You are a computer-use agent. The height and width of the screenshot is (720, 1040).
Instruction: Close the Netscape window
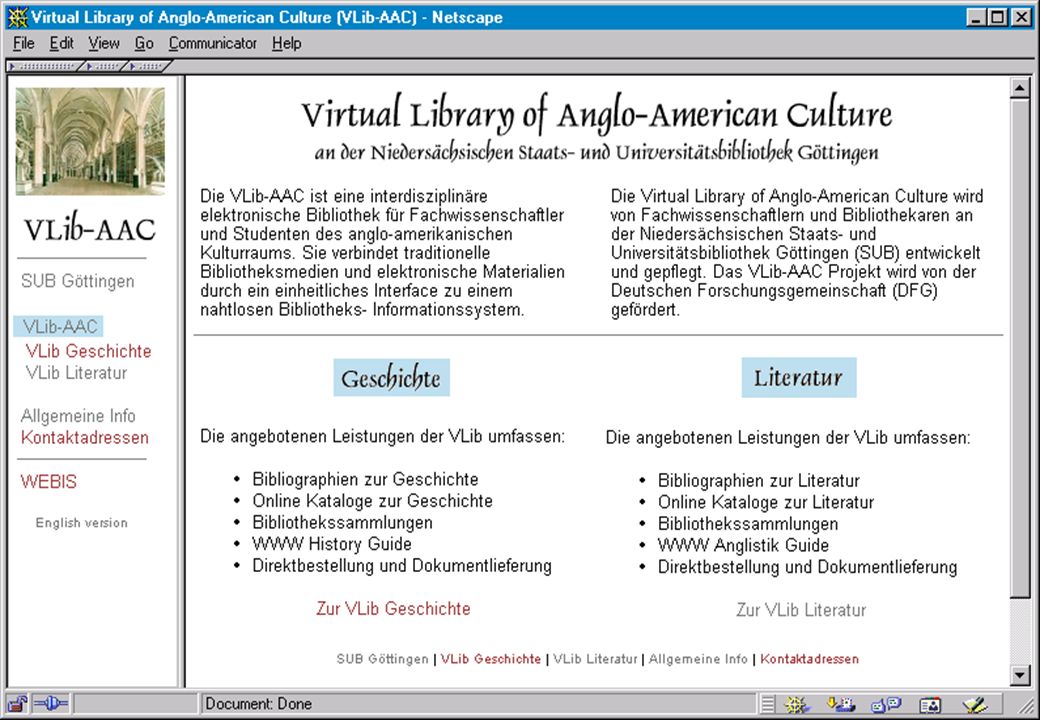[1021, 17]
